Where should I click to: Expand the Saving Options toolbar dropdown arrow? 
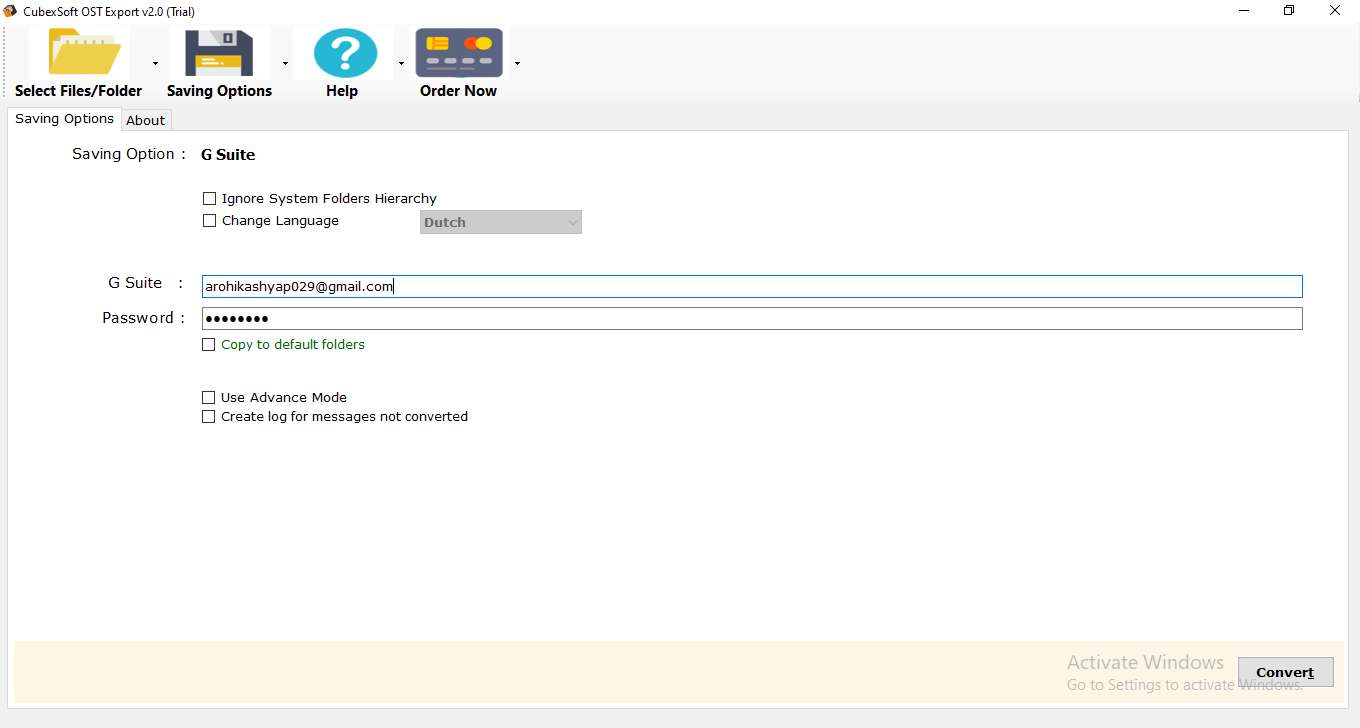pos(285,64)
